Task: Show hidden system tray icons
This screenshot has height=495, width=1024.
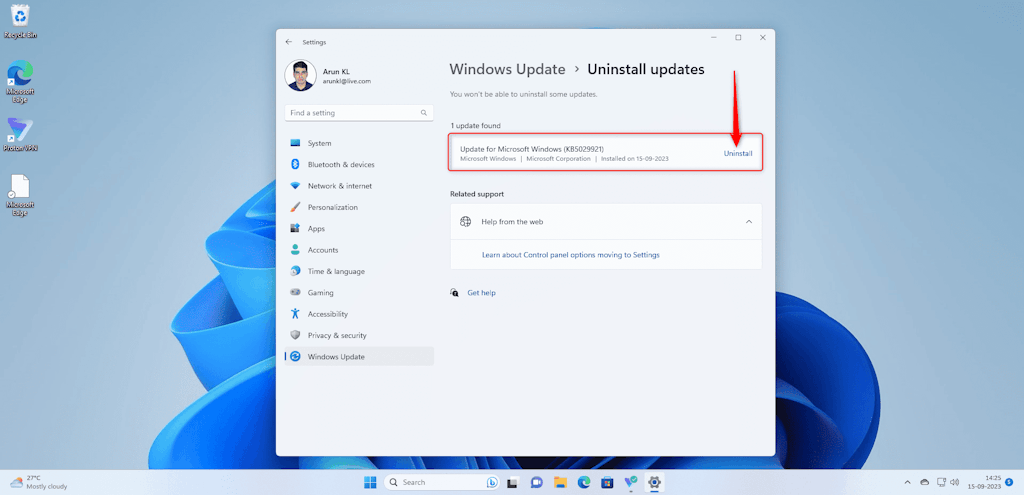Action: (907, 483)
